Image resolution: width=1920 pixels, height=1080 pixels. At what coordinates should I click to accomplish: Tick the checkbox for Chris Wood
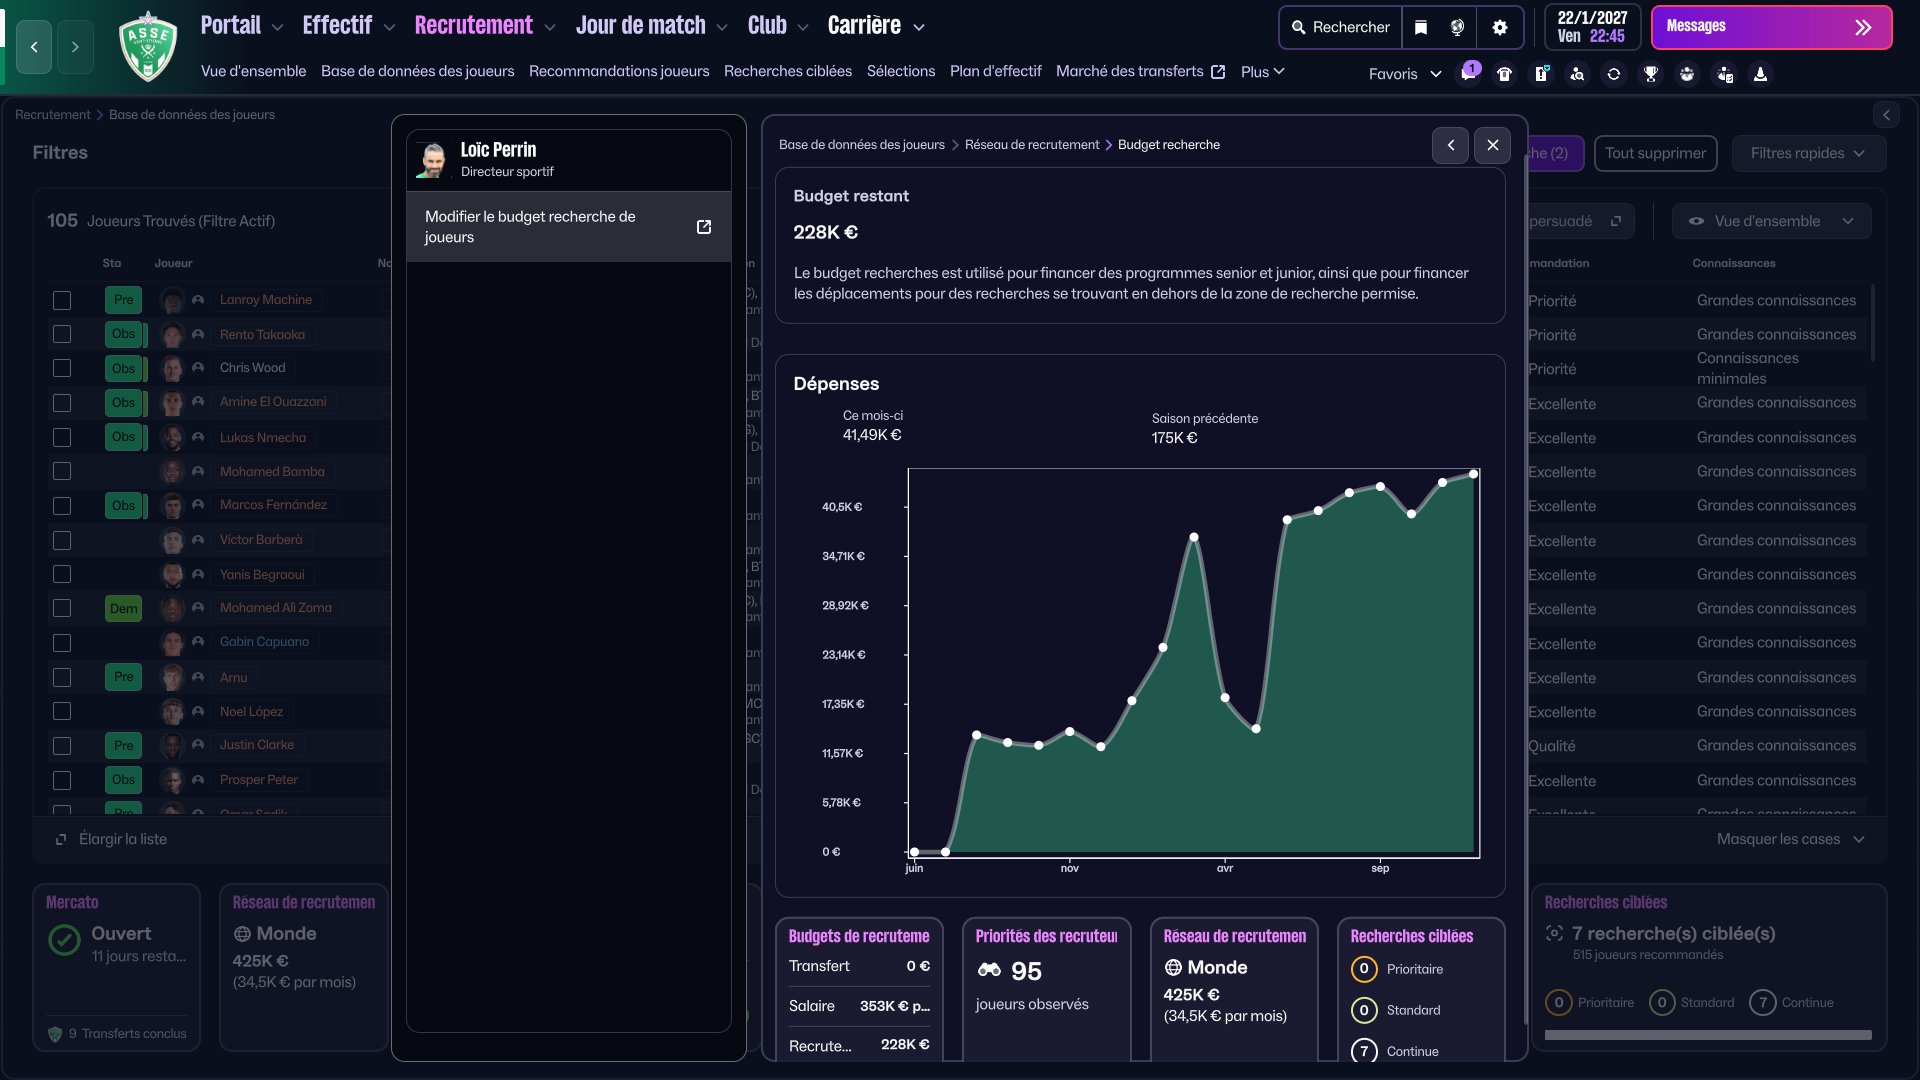pyautogui.click(x=62, y=368)
